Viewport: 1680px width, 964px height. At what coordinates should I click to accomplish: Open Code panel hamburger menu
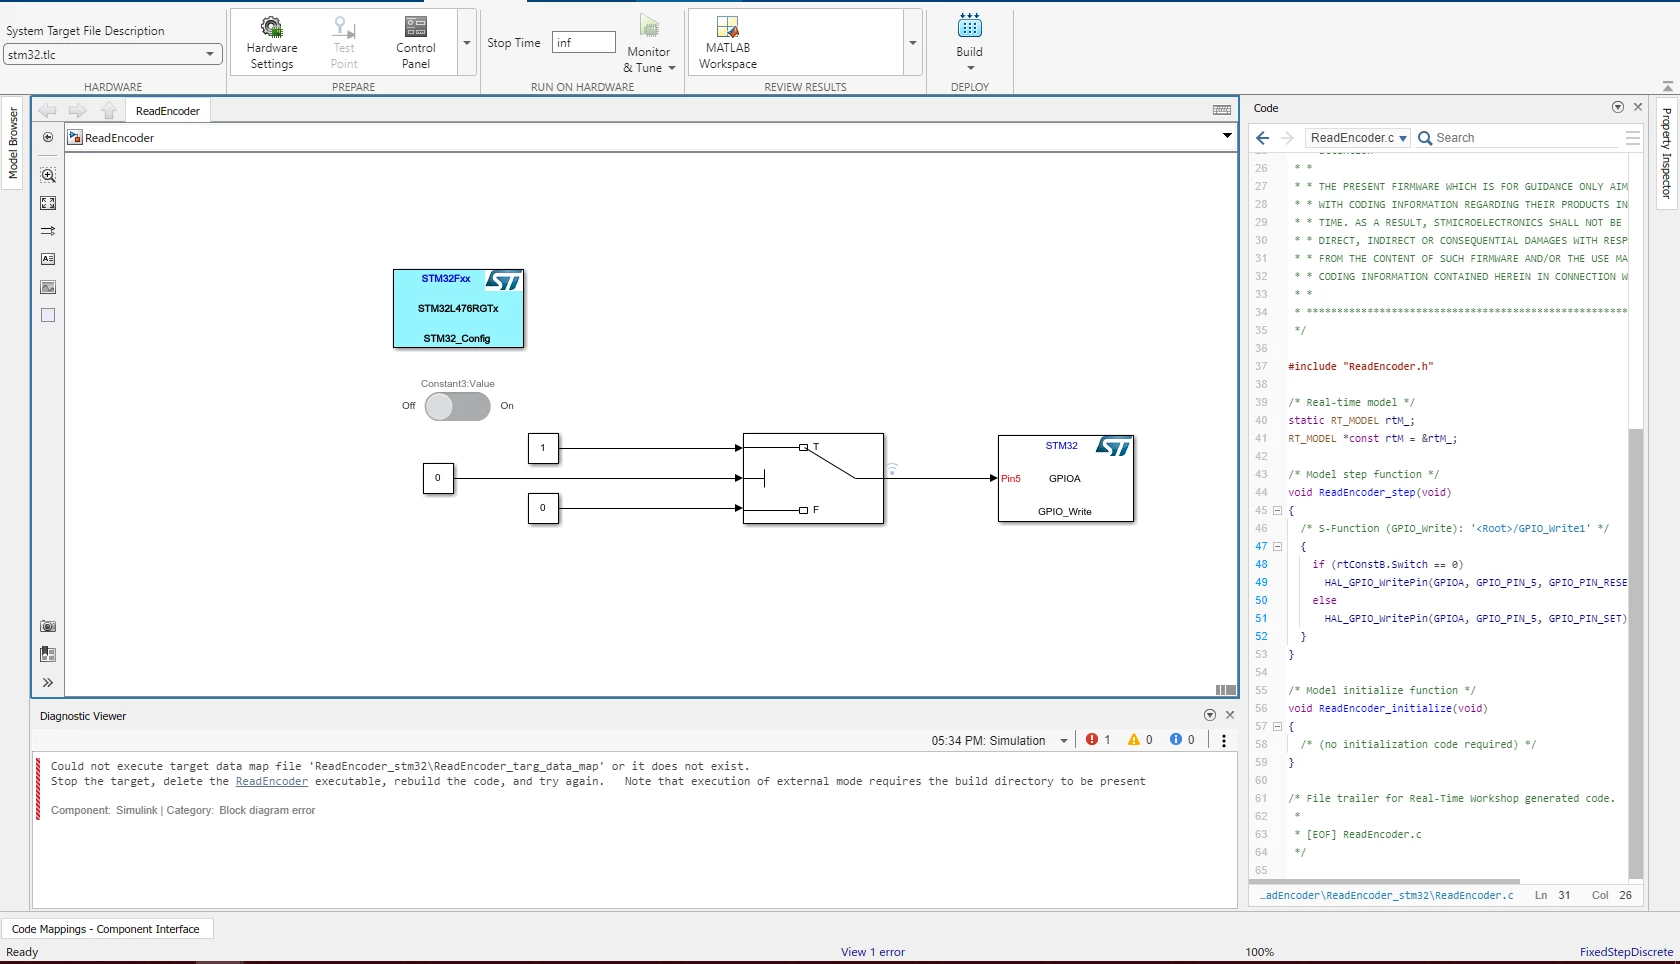point(1633,138)
